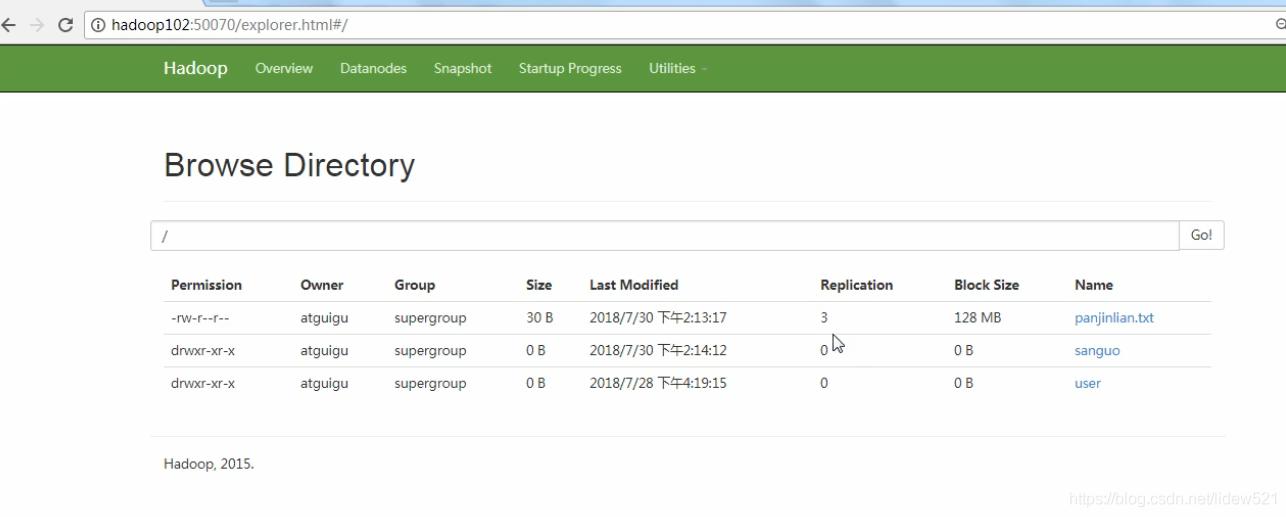Click the Replication column header
This screenshot has width=1286, height=517.
(x=857, y=285)
